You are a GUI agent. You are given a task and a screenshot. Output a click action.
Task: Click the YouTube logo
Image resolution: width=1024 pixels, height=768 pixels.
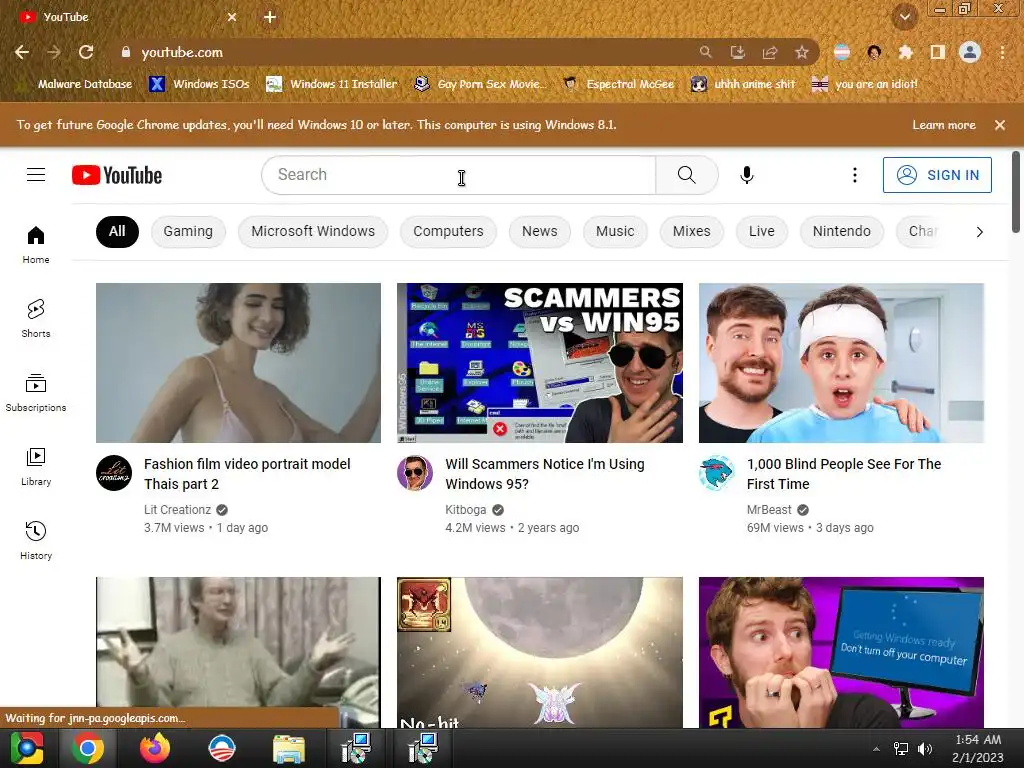click(x=117, y=175)
